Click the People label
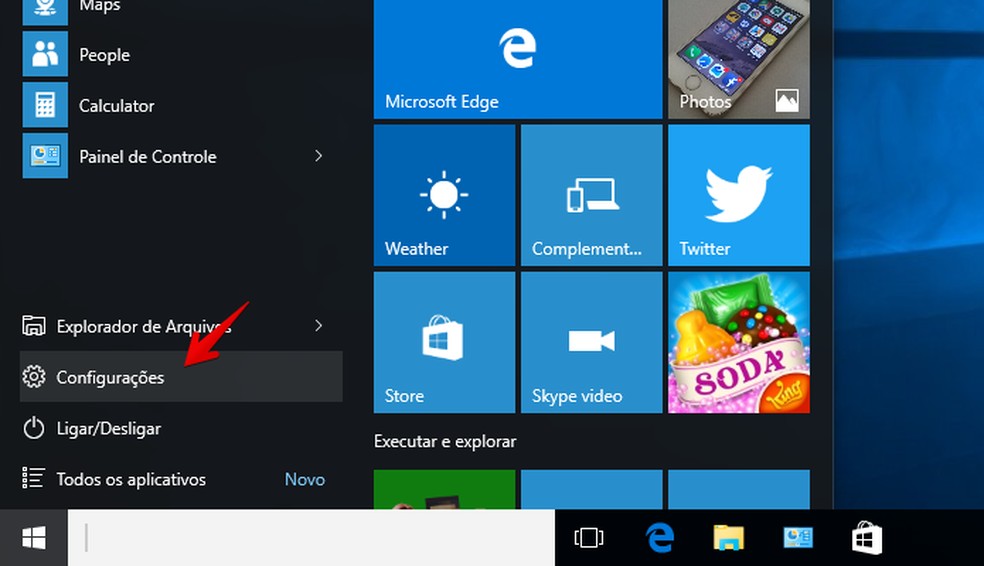Screen dimensions: 984x566 (105, 55)
